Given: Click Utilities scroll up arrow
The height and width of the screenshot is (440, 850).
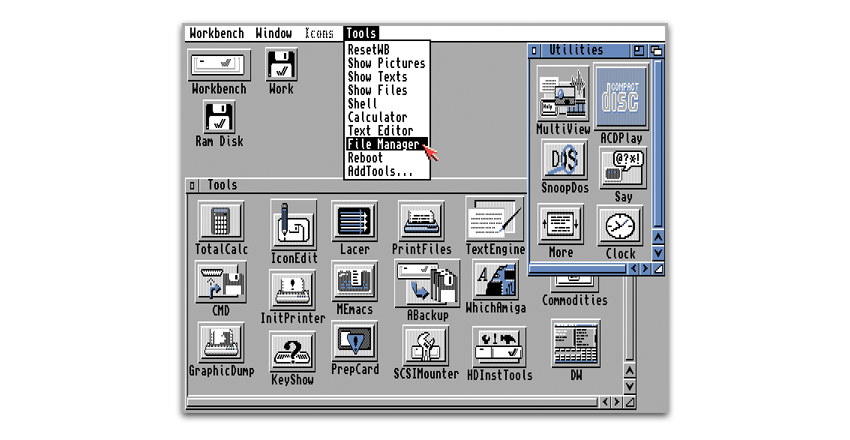Looking at the screenshot, I should coord(658,237).
